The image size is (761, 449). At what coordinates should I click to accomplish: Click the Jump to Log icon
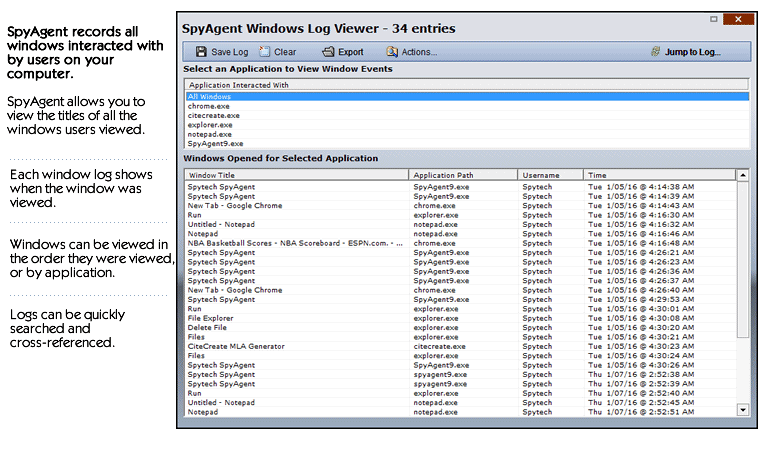tap(656, 51)
